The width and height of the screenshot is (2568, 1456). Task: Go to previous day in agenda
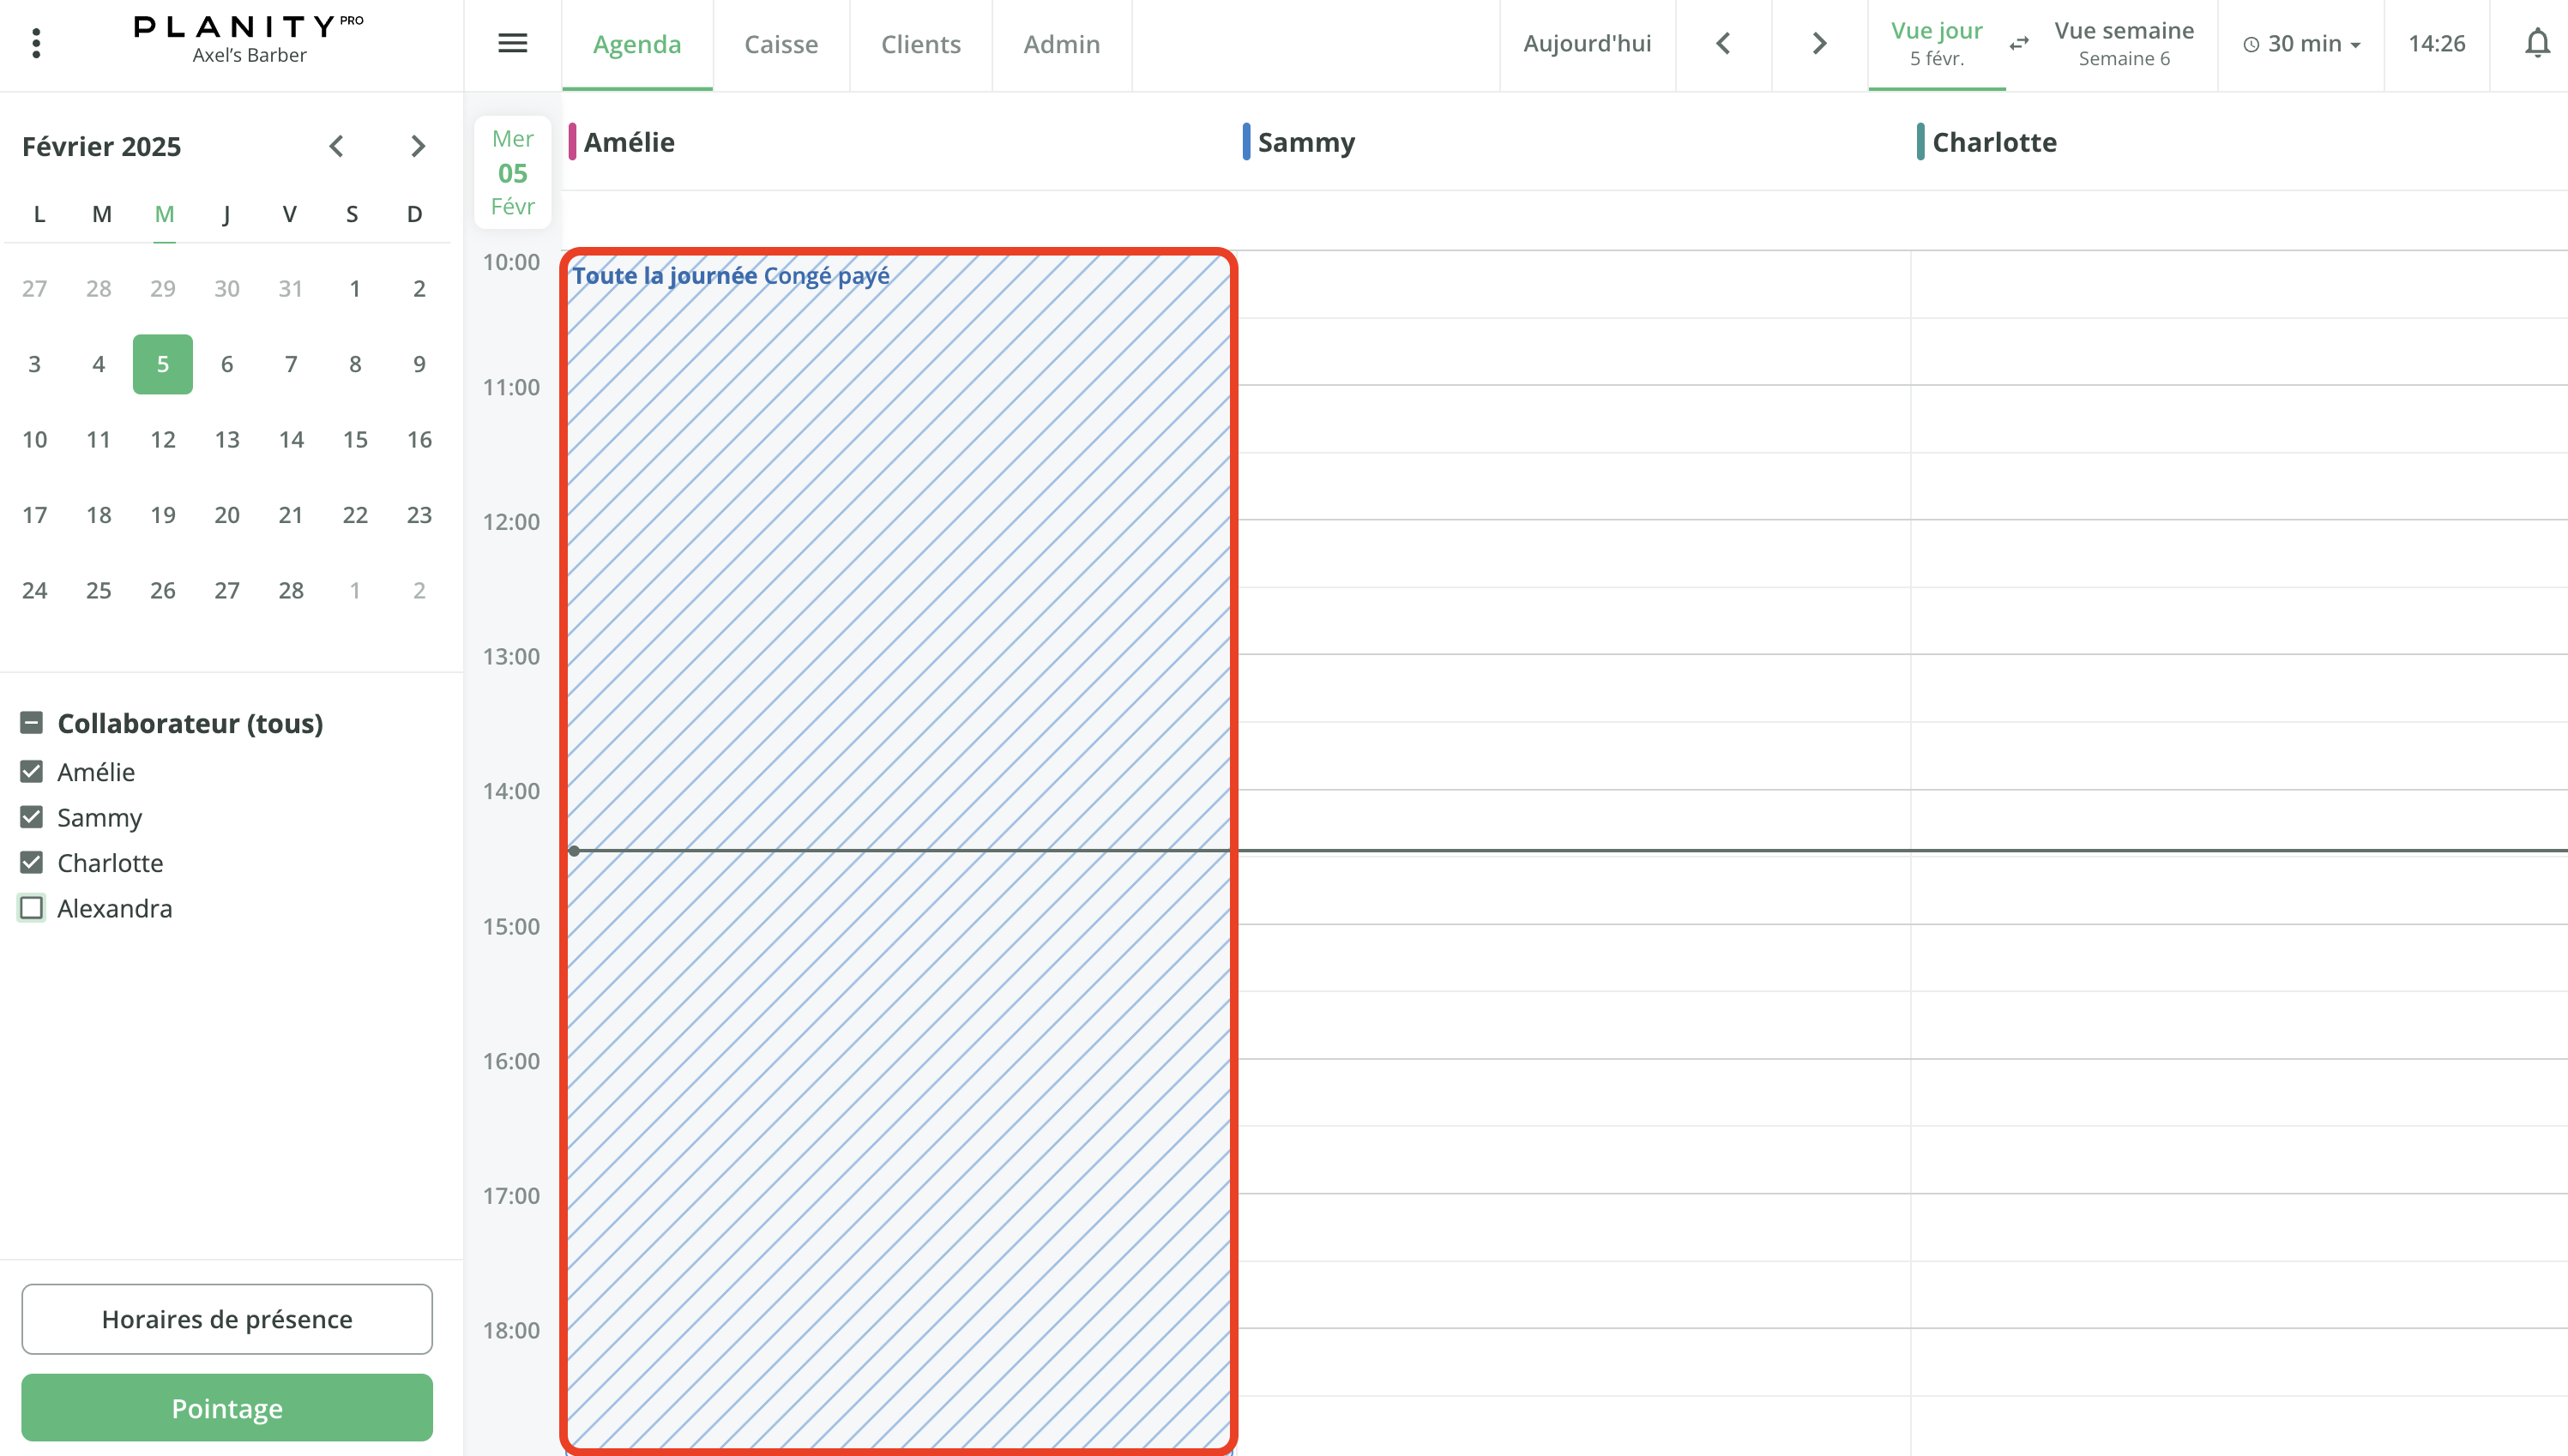(x=1723, y=43)
